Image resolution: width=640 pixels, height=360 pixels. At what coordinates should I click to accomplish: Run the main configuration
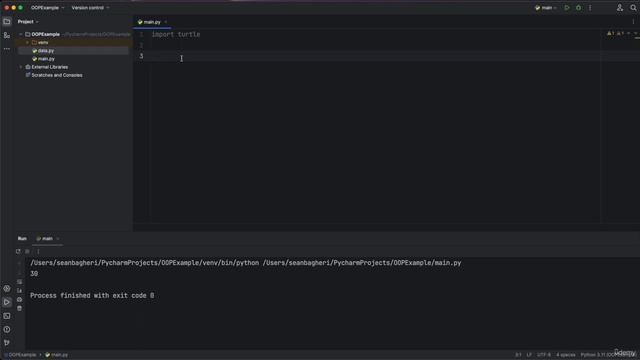(x=567, y=8)
